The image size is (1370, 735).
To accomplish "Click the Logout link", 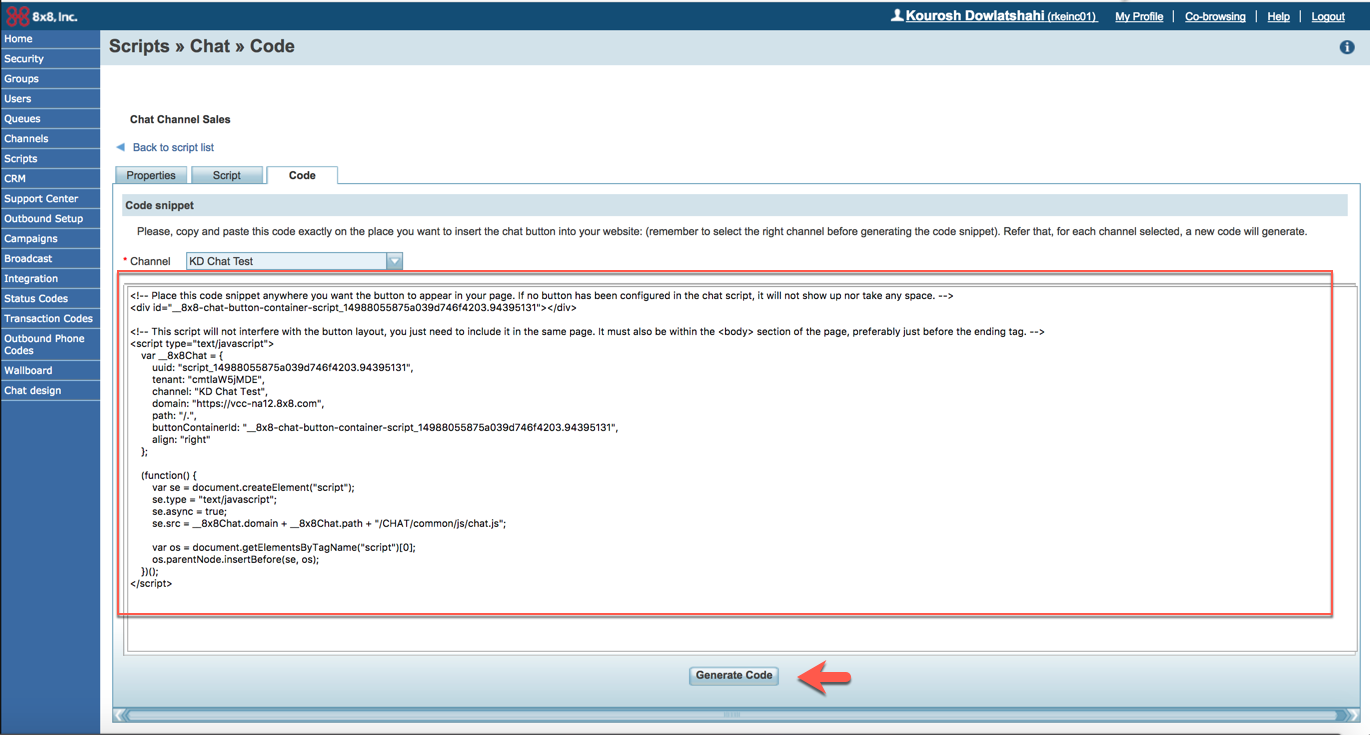I will 1328,17.
